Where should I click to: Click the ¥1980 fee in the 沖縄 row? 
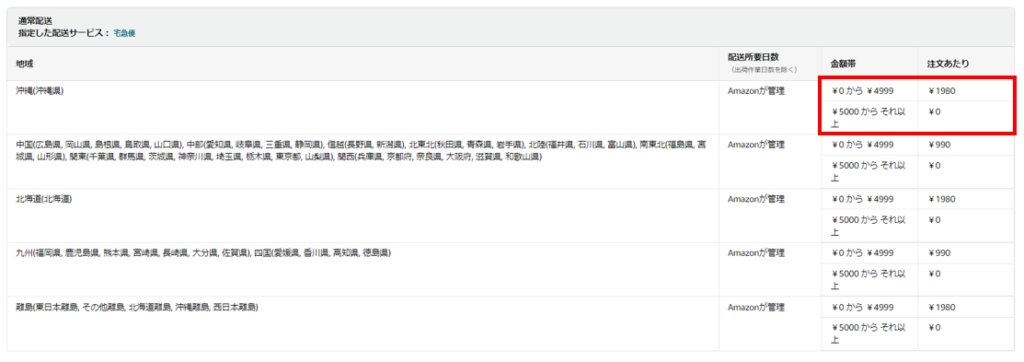click(942, 91)
